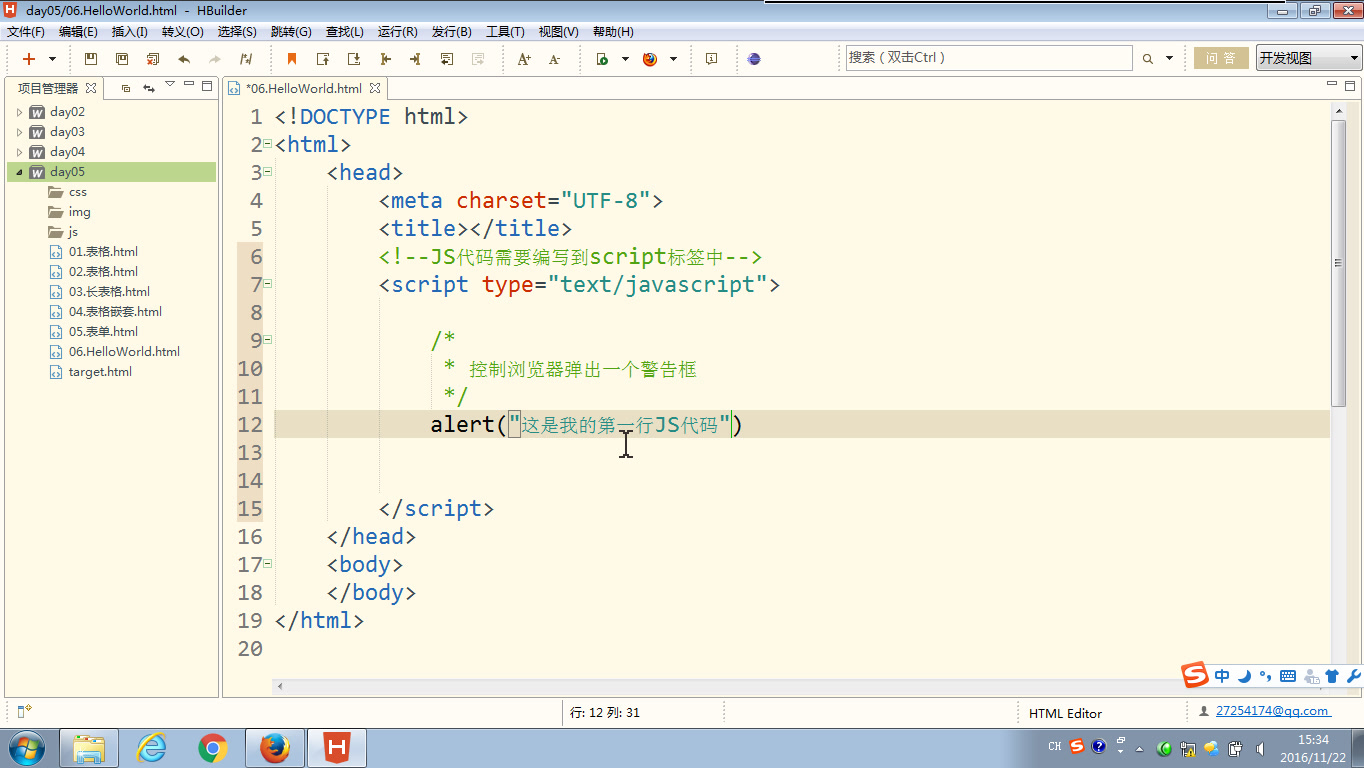This screenshot has width=1364, height=768.
Task: Click the blue globe browser icon
Action: point(754,59)
